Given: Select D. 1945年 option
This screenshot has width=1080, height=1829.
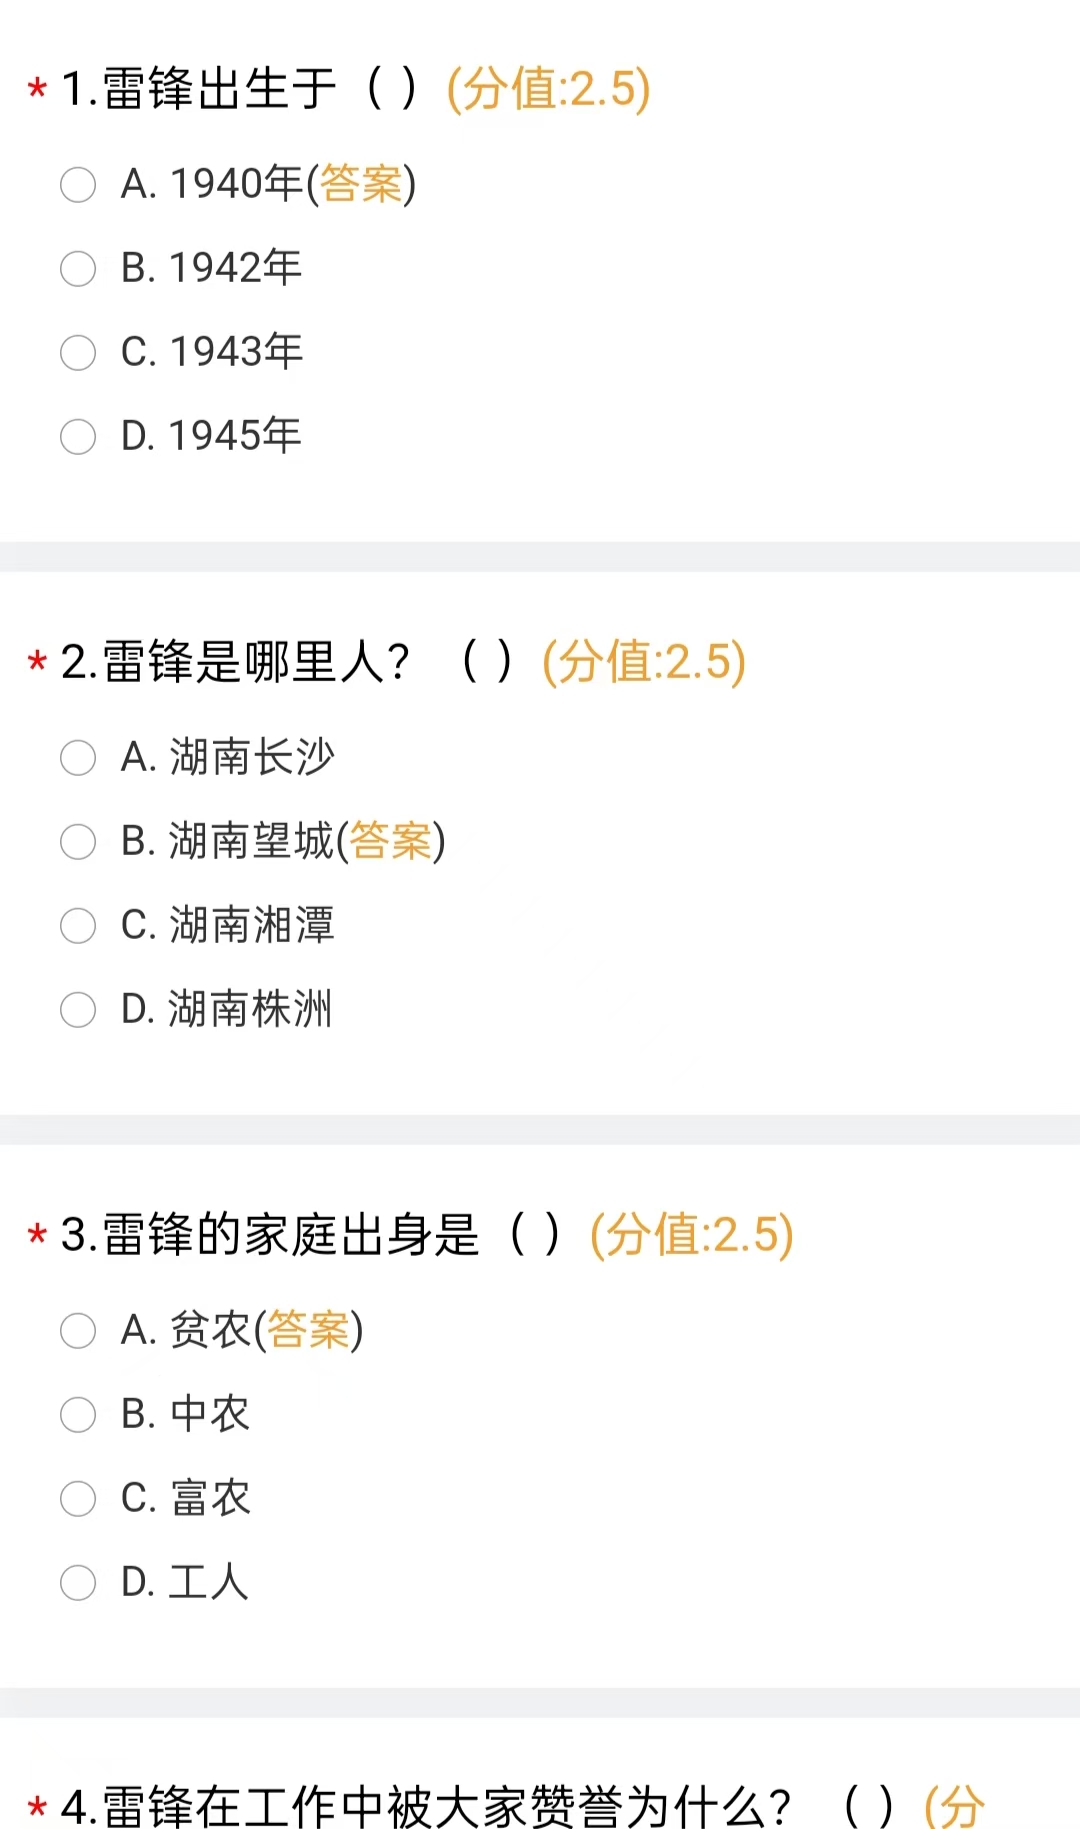Looking at the screenshot, I should pyautogui.click(x=78, y=437).
